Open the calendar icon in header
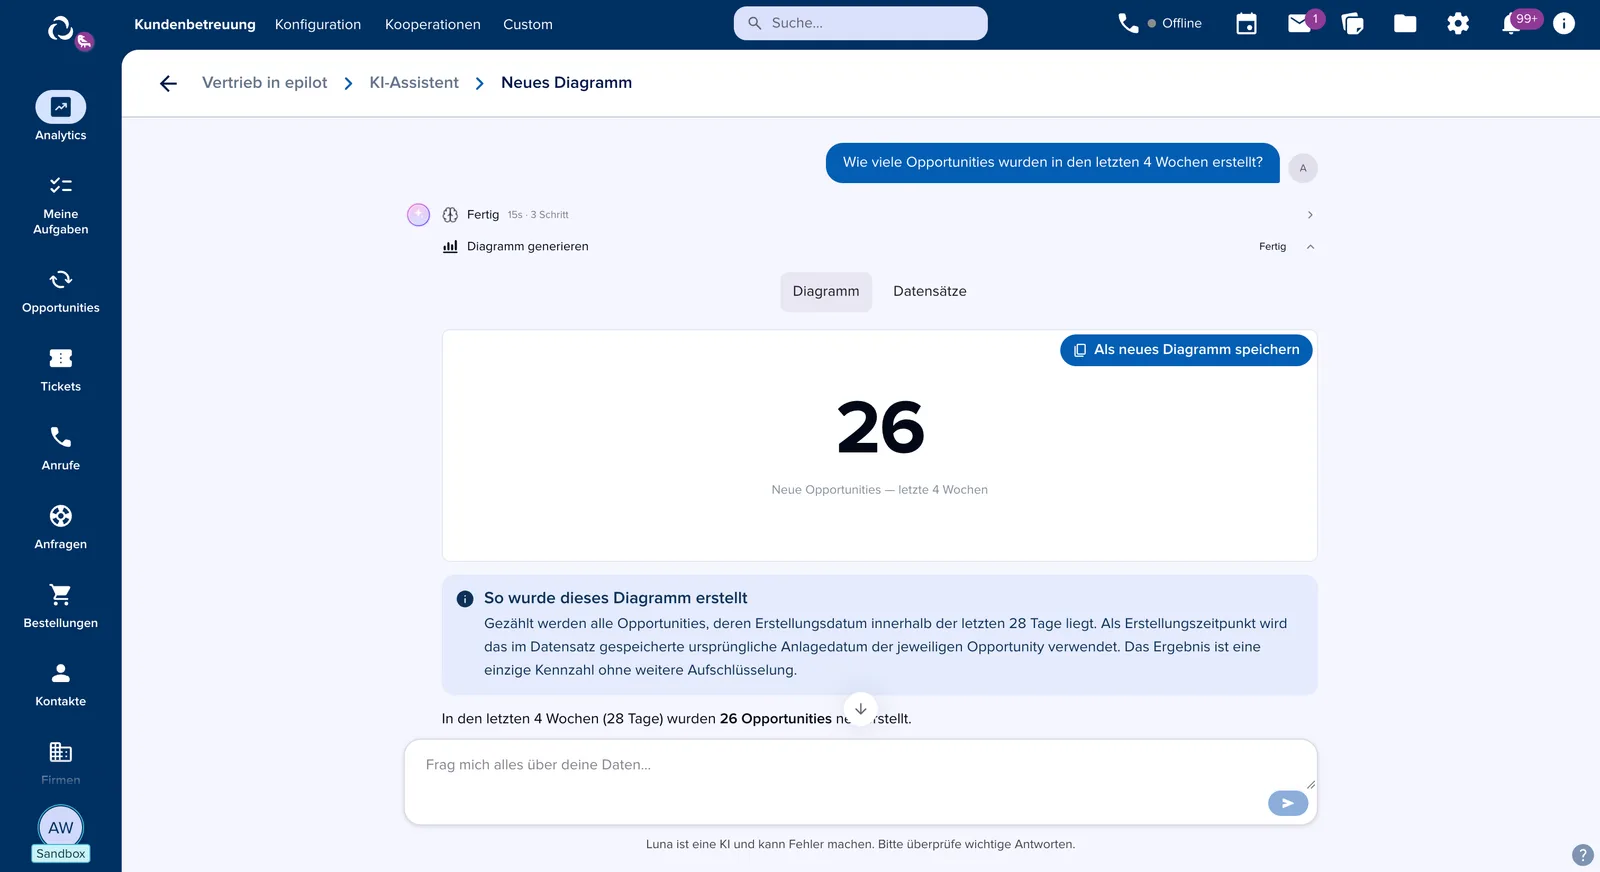Screen dimensions: 1600x872 (x=1246, y=23)
